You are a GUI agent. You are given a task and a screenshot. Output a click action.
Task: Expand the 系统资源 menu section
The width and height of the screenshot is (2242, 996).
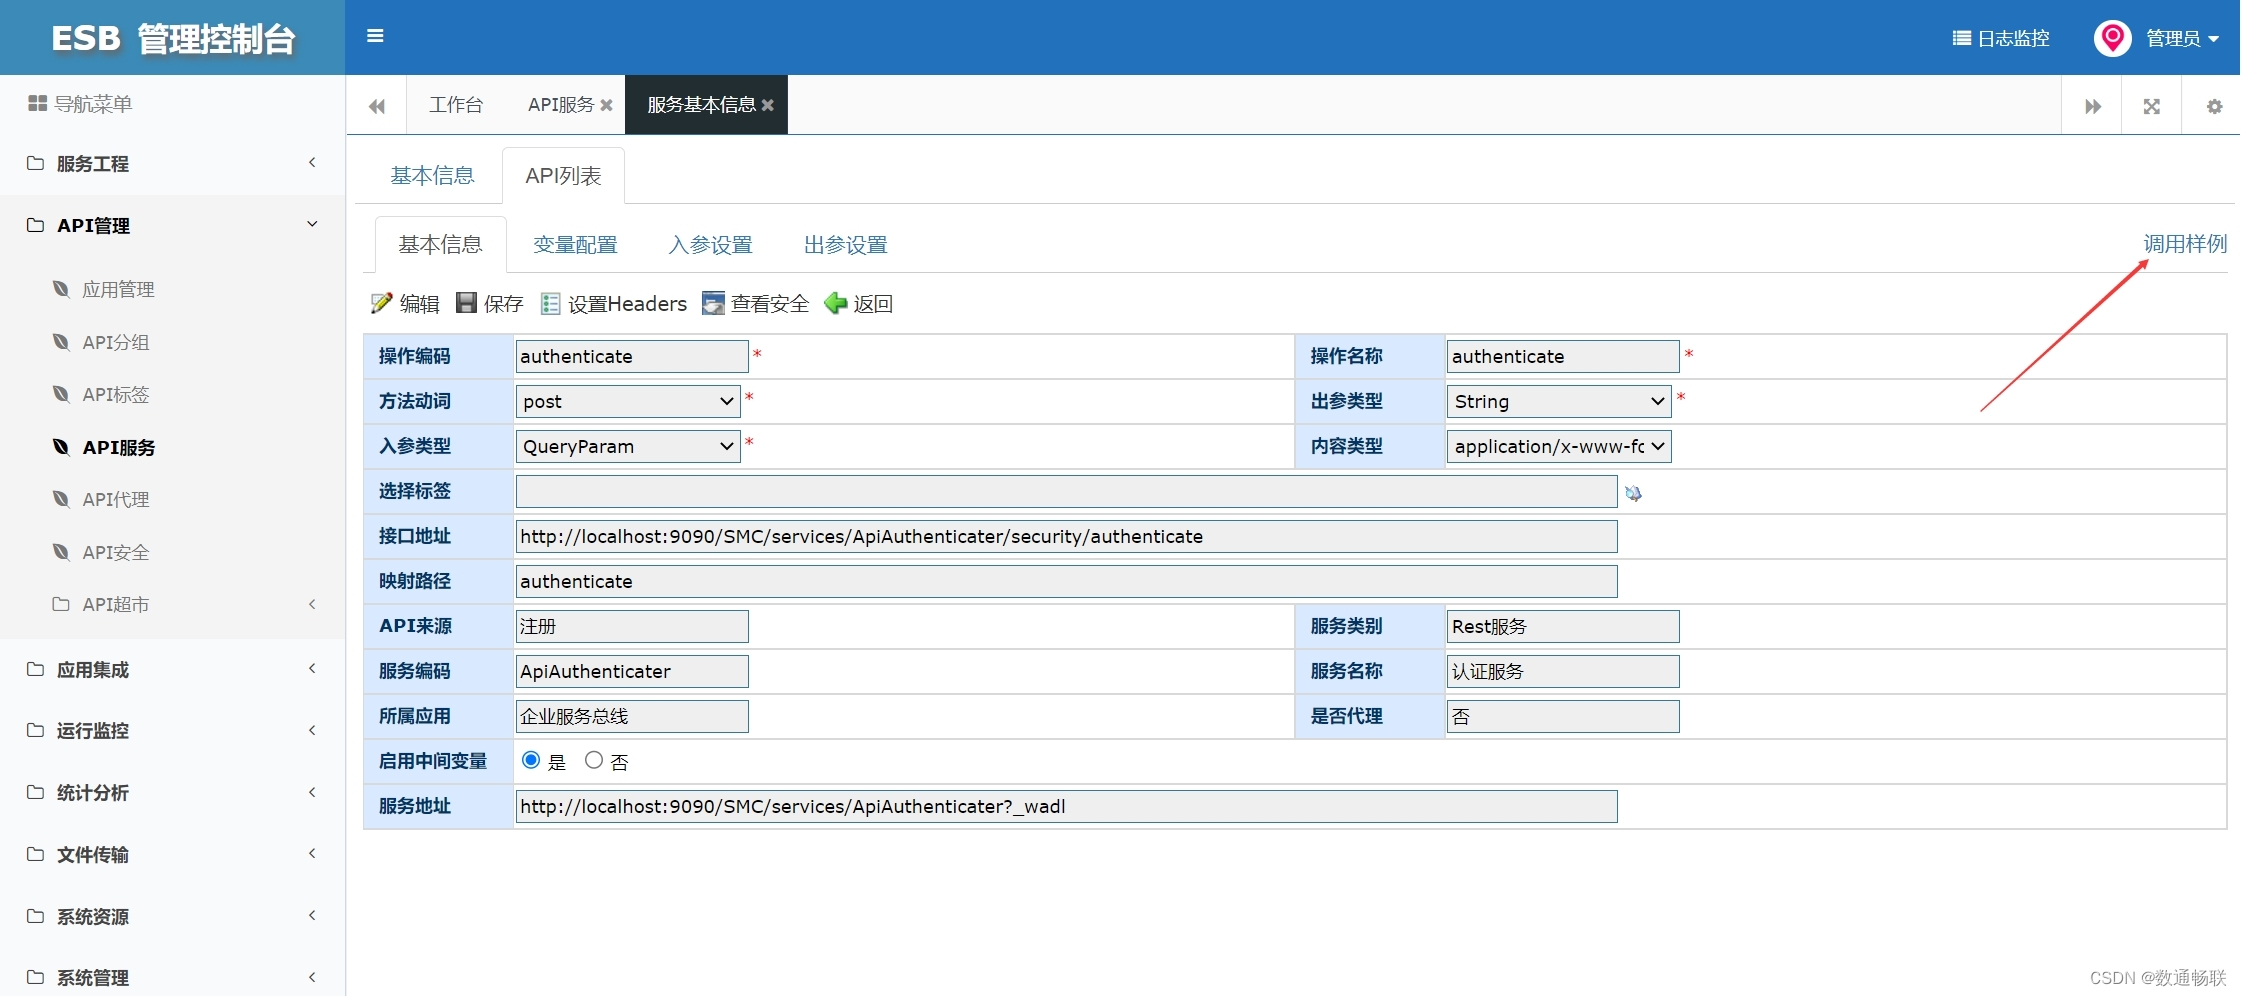pos(172,916)
